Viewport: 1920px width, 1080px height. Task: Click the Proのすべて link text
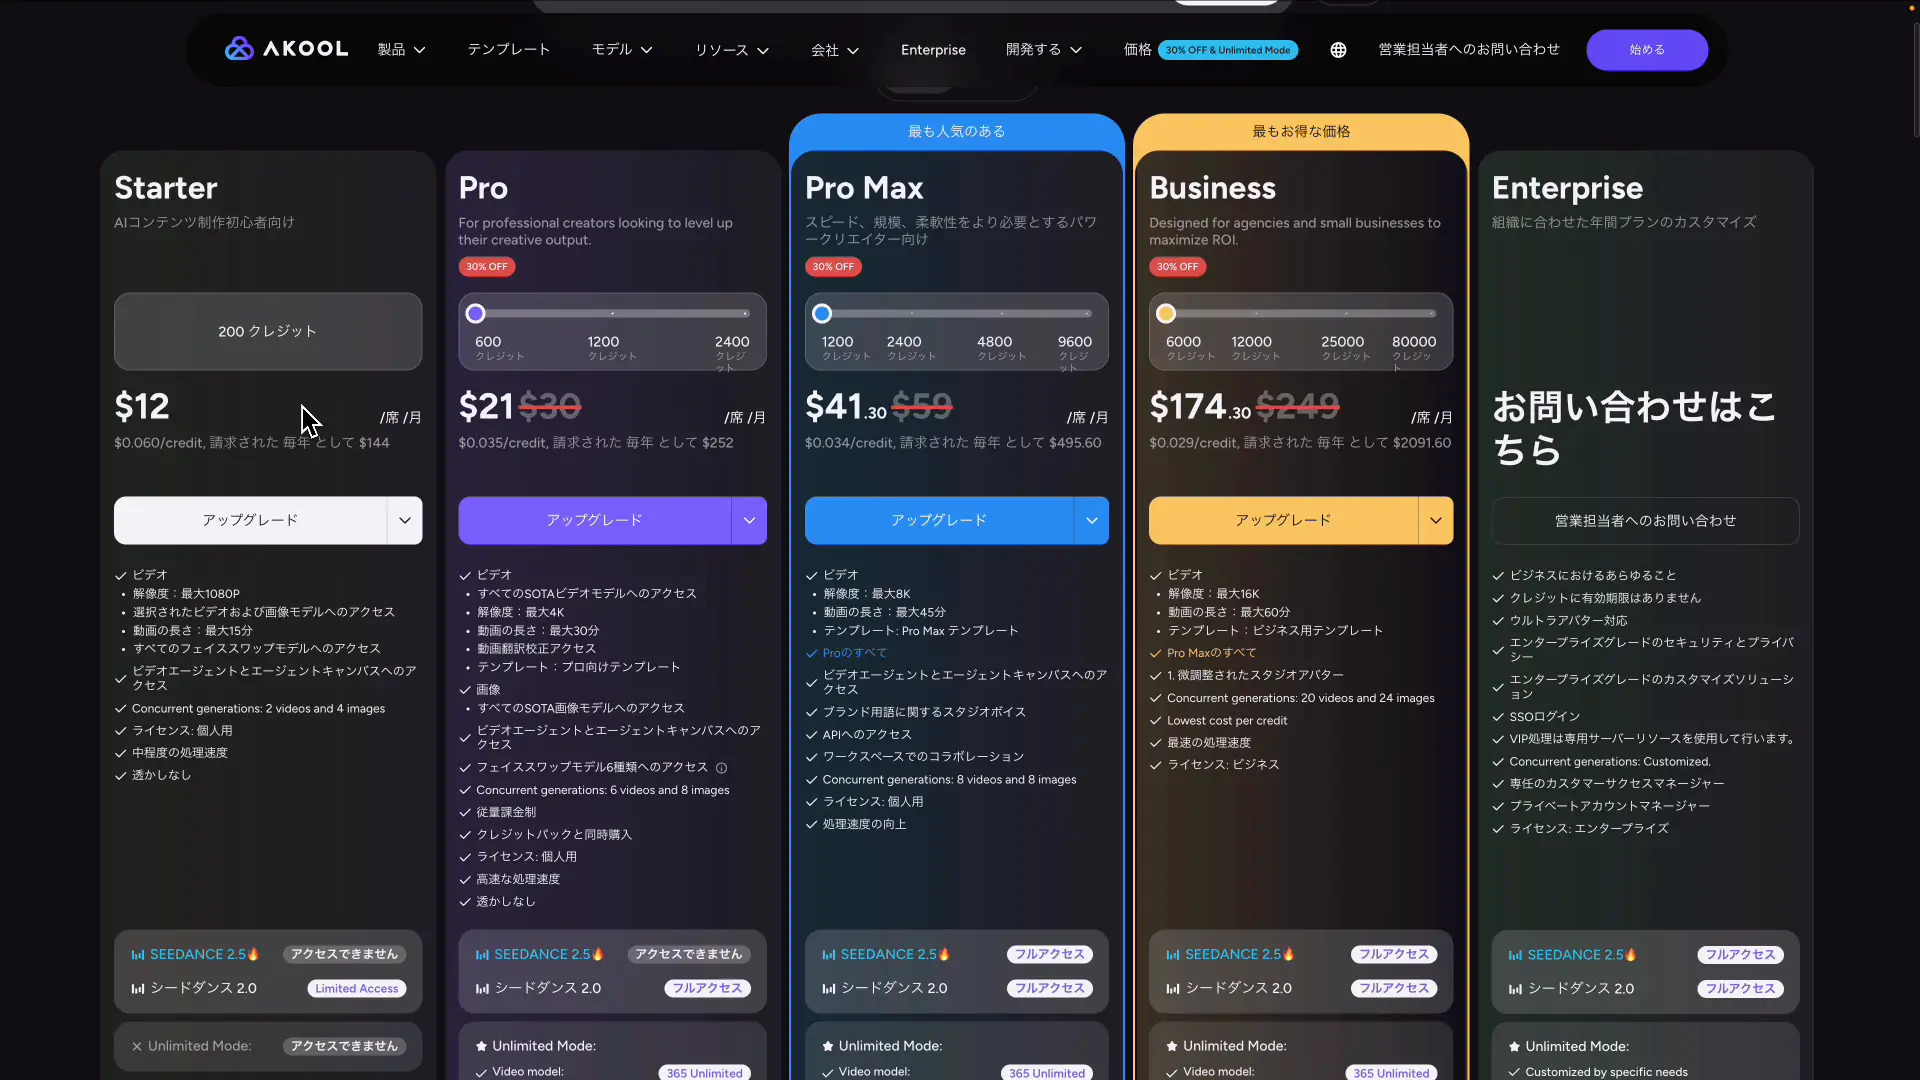(855, 653)
